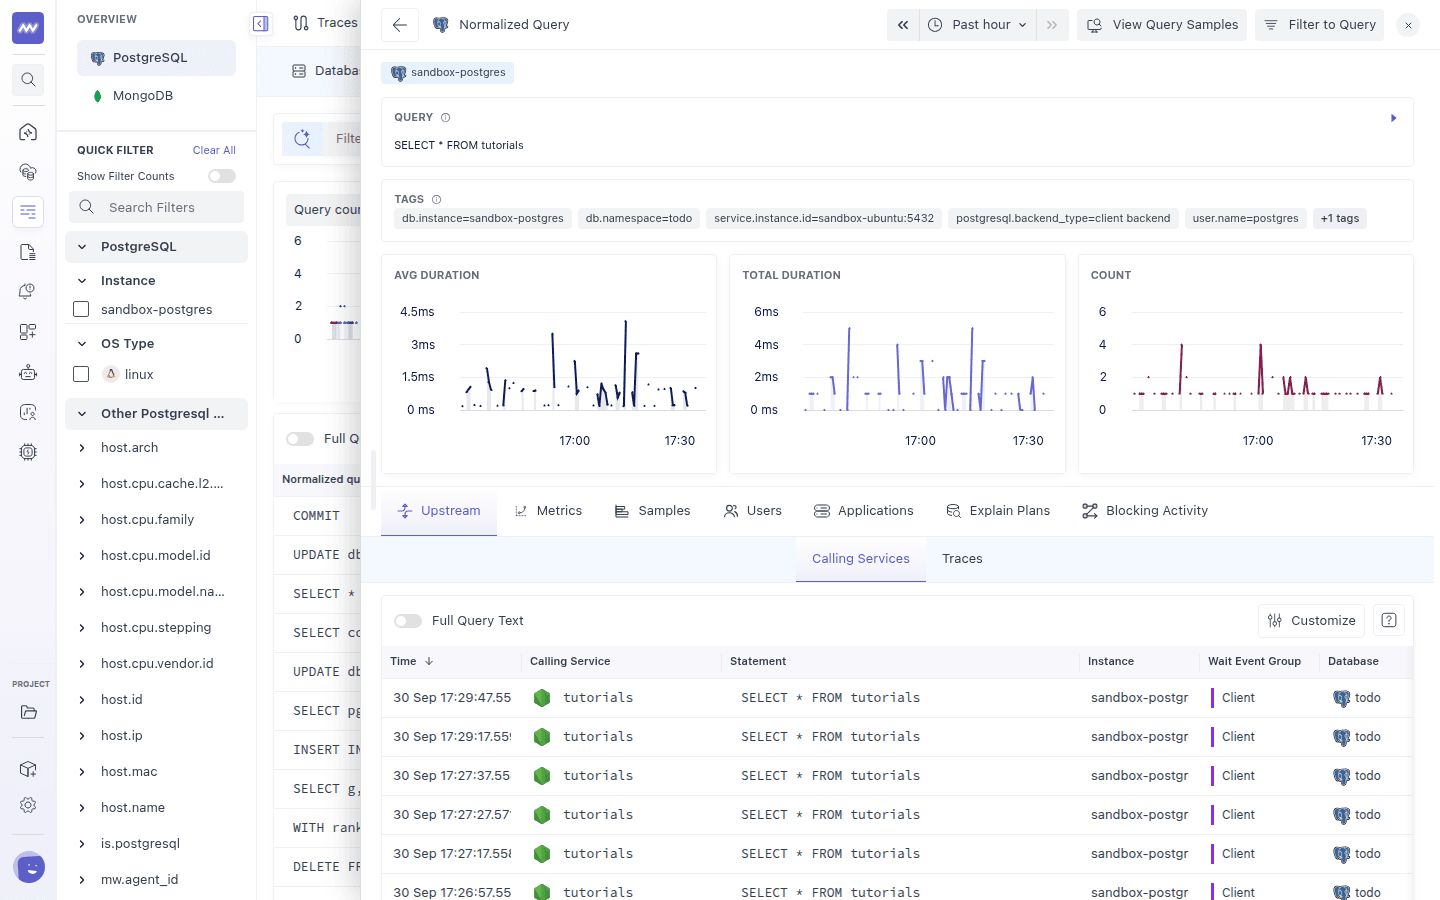Viewport: 1440px width, 900px height.
Task: Click the user avatar icon
Action: 30,868
